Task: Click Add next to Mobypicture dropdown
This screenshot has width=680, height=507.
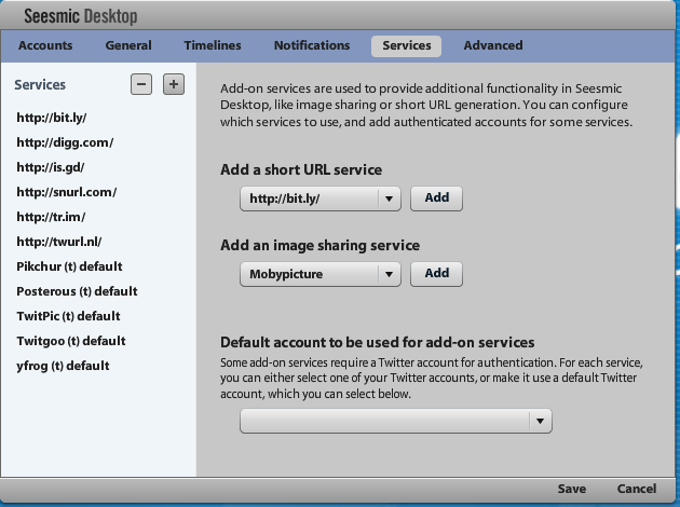Action: click(x=437, y=274)
